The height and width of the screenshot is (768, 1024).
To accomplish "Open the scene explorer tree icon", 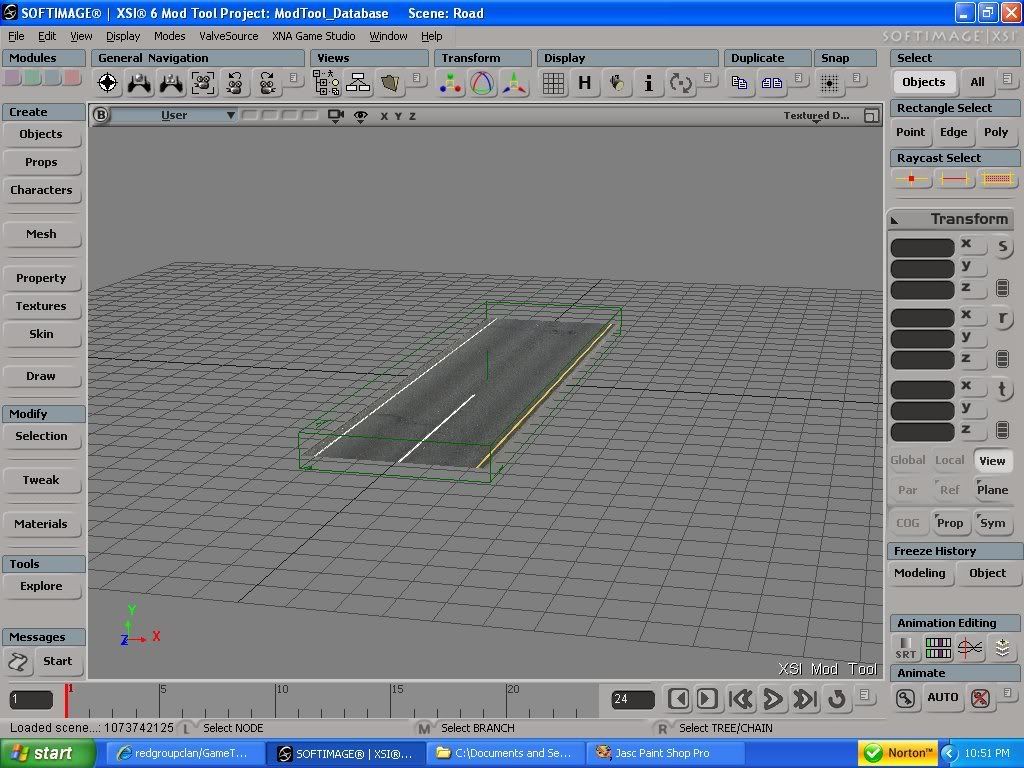I will [326, 83].
